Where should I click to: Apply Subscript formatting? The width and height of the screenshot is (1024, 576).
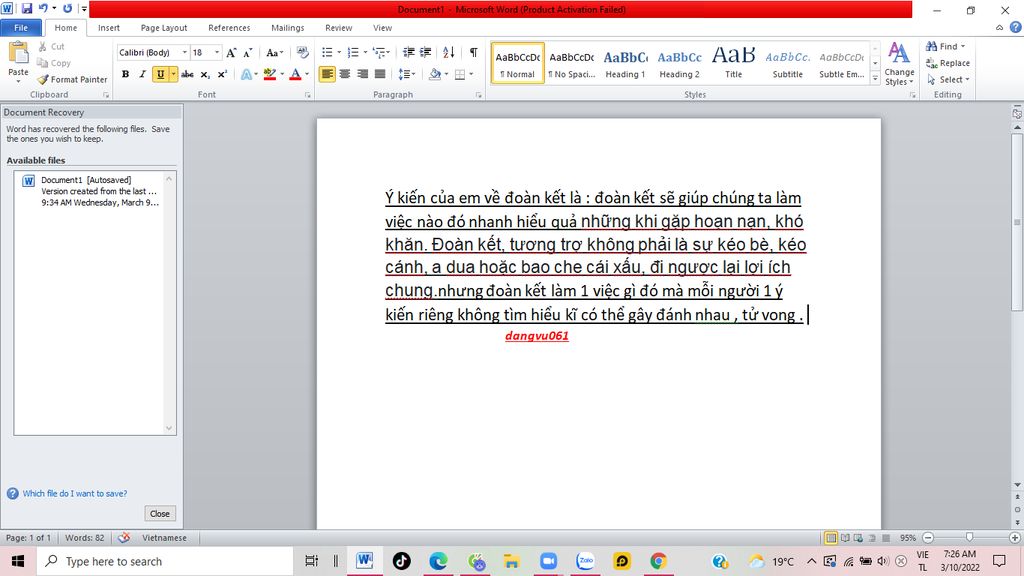205,74
